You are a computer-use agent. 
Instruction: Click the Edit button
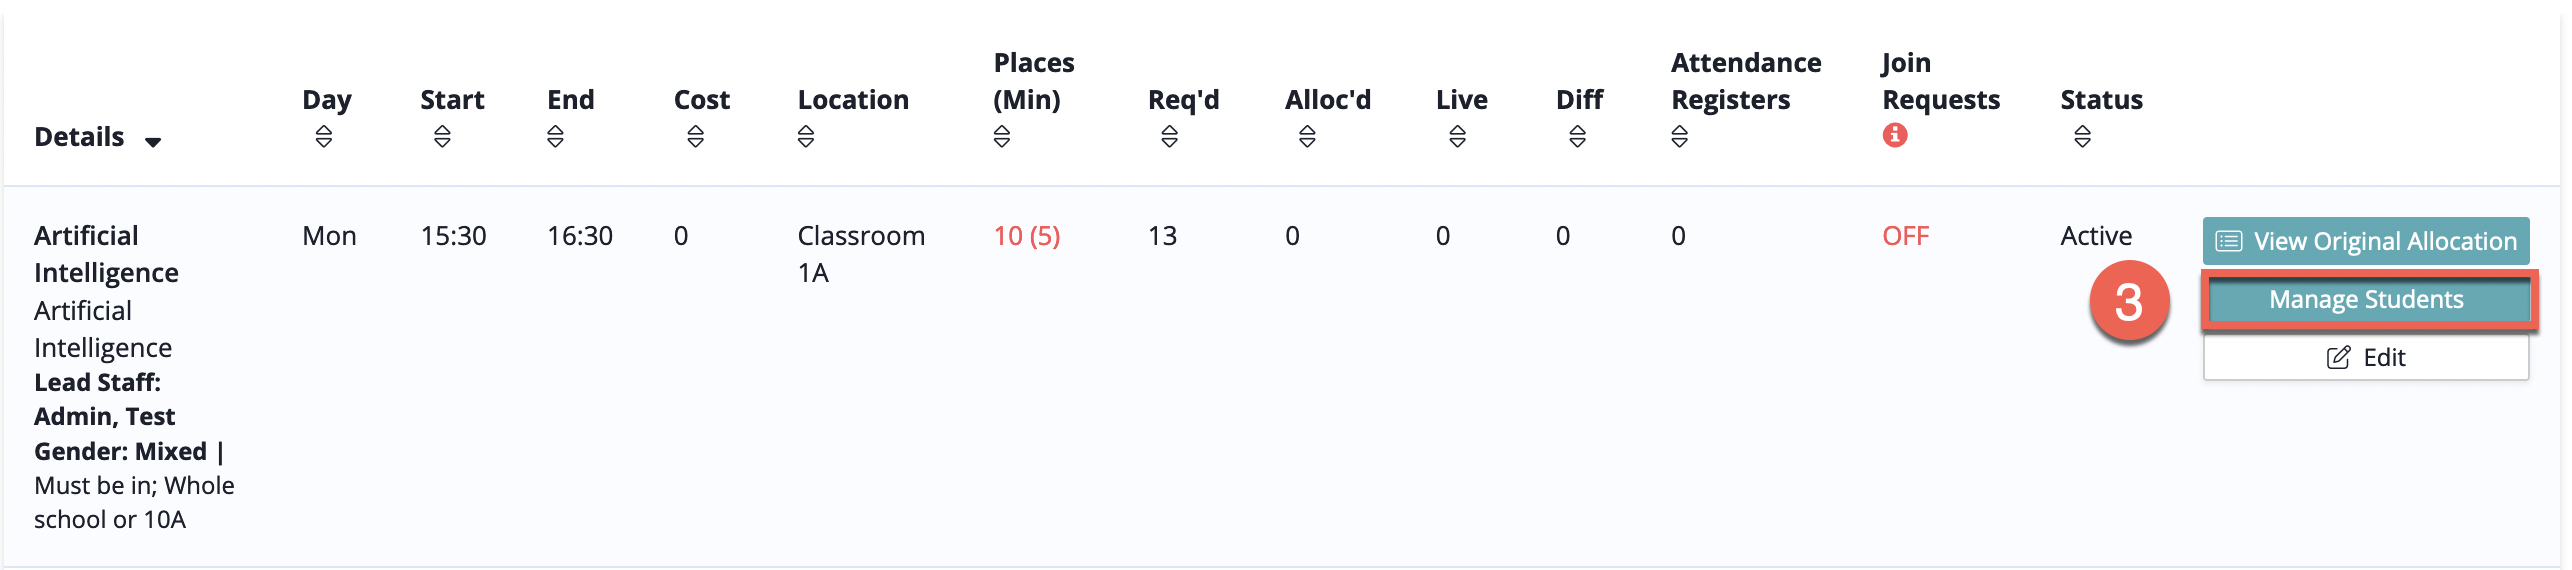[2365, 358]
